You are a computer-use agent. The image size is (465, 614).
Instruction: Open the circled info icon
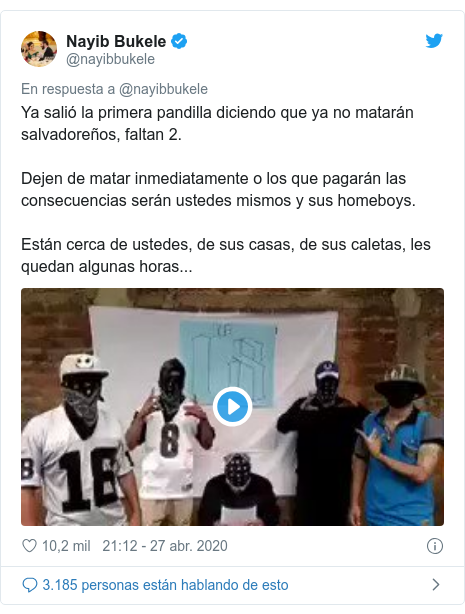click(434, 546)
